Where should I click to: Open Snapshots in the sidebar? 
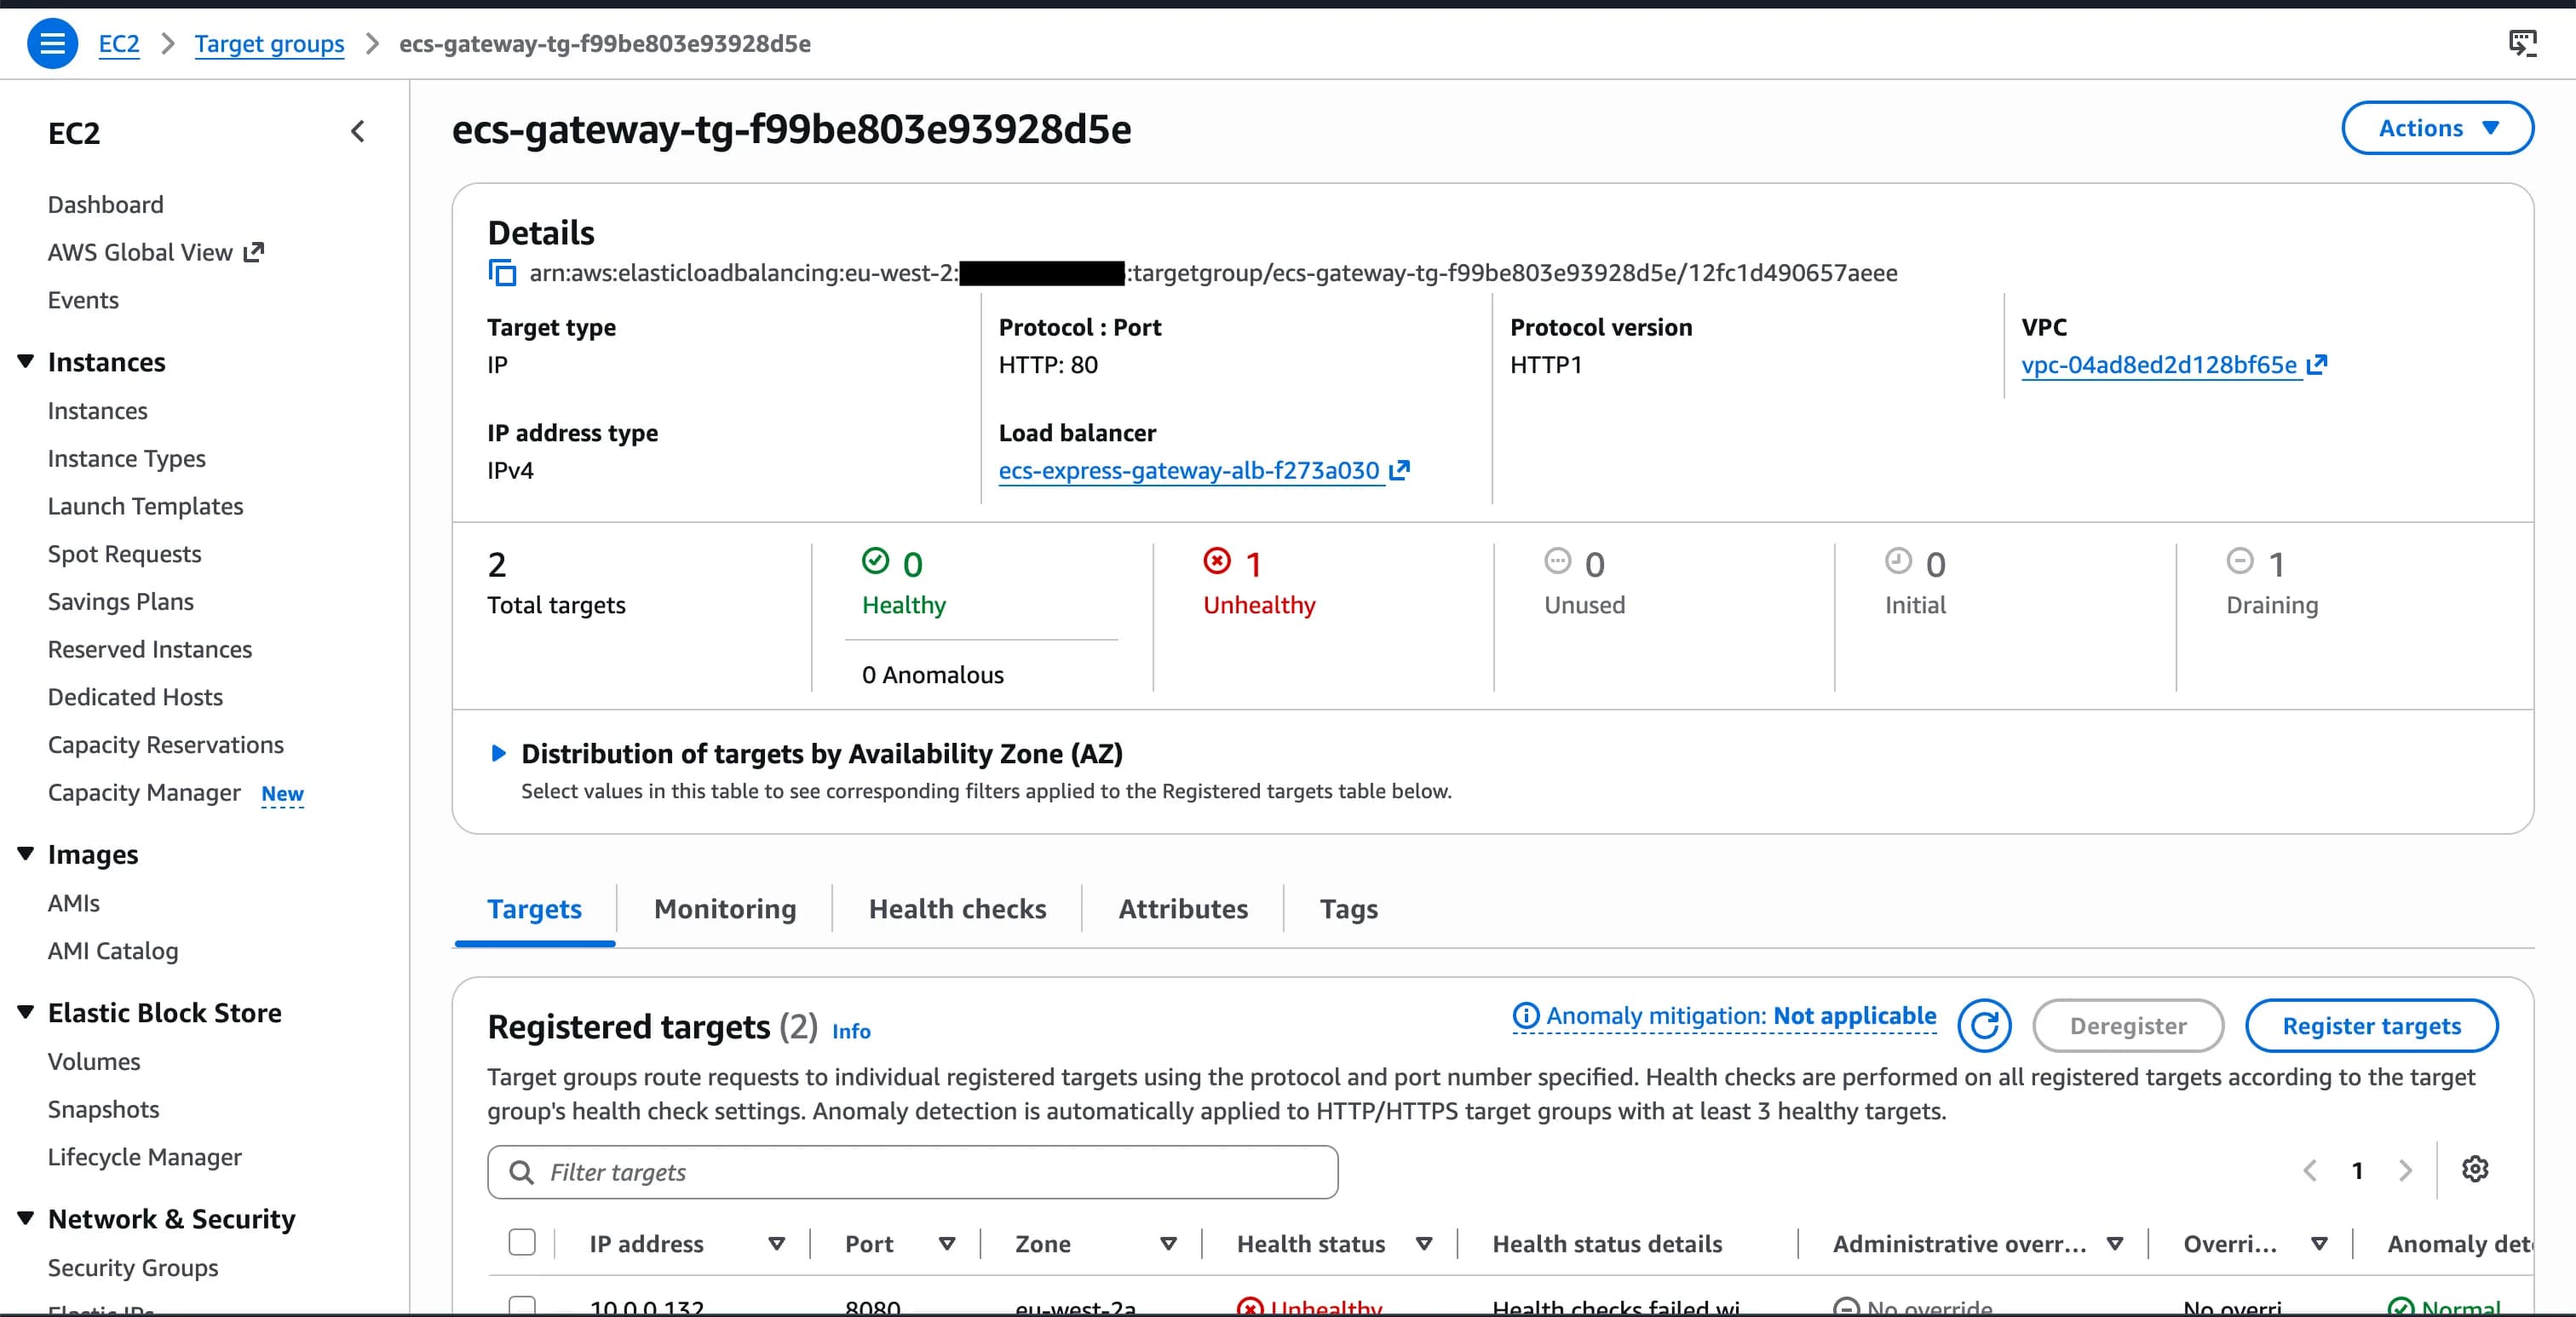tap(103, 1109)
